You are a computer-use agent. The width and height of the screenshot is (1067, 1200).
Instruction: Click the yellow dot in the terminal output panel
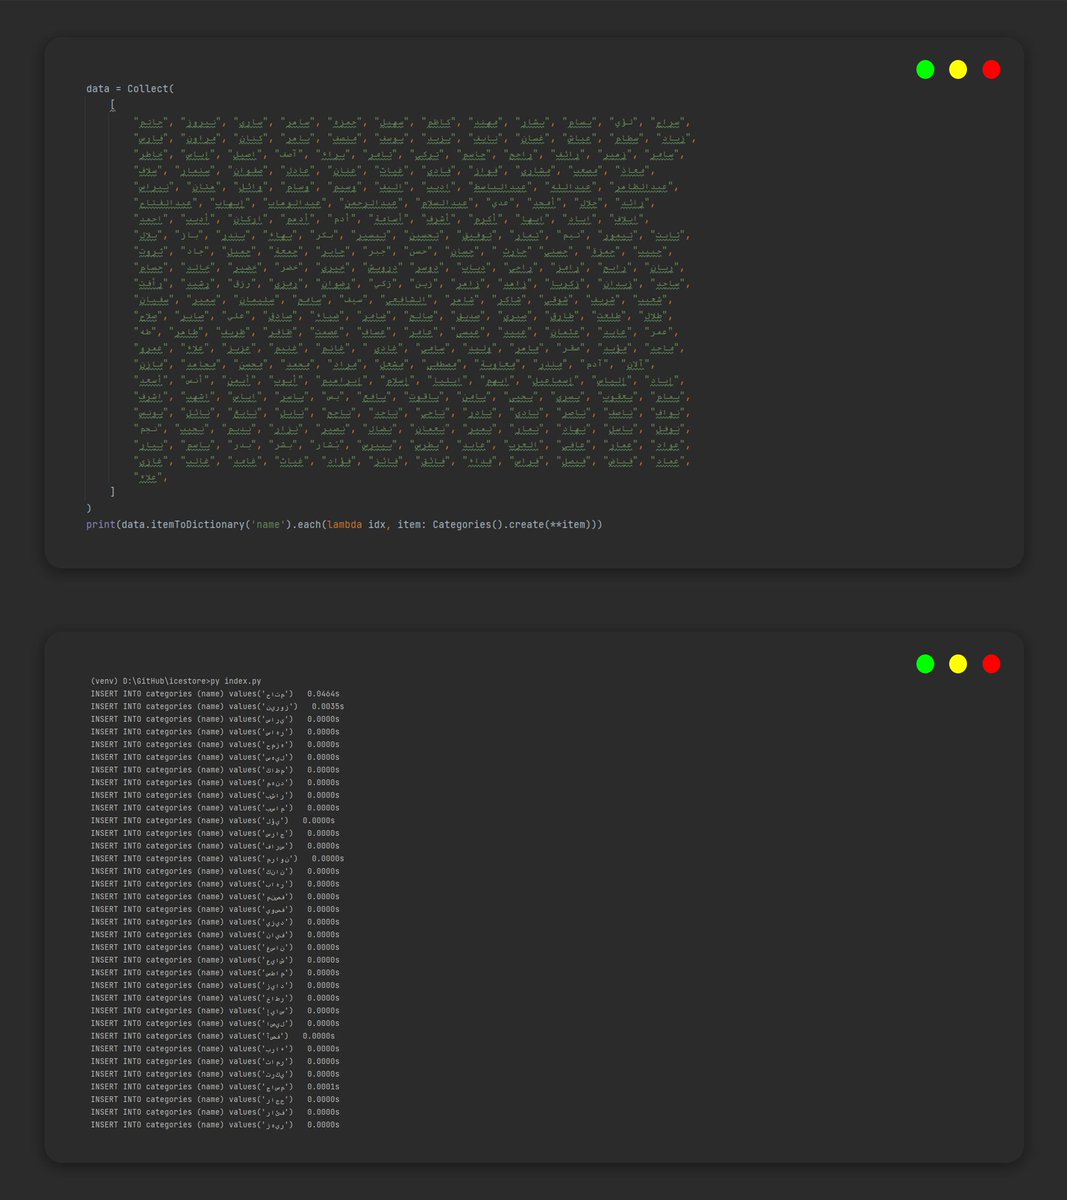pyautogui.click(x=958, y=663)
